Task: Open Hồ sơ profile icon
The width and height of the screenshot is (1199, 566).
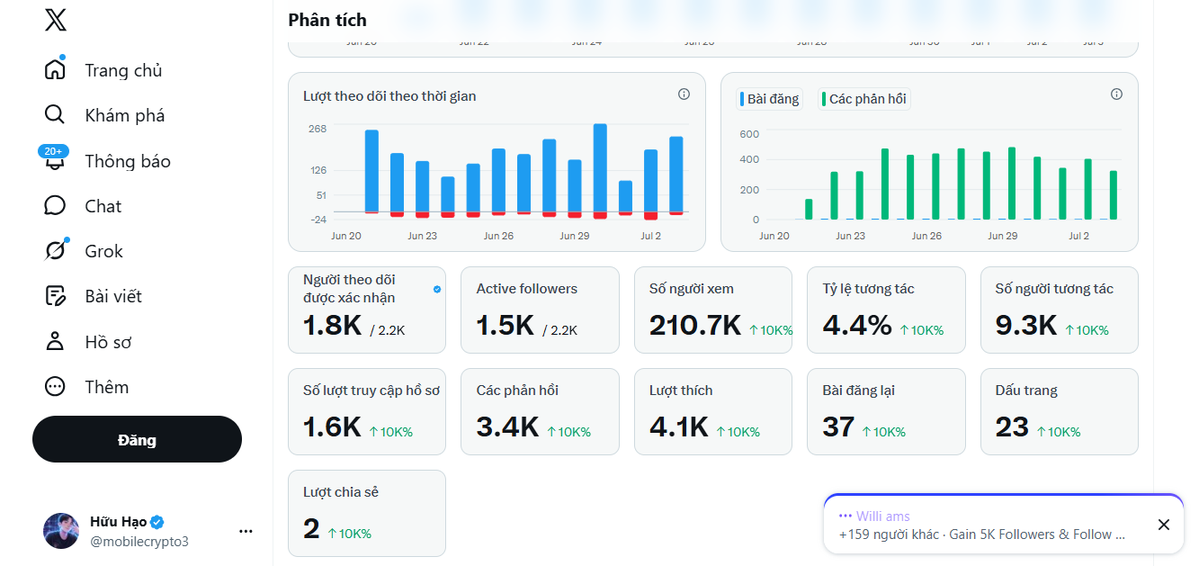Action: [55, 341]
